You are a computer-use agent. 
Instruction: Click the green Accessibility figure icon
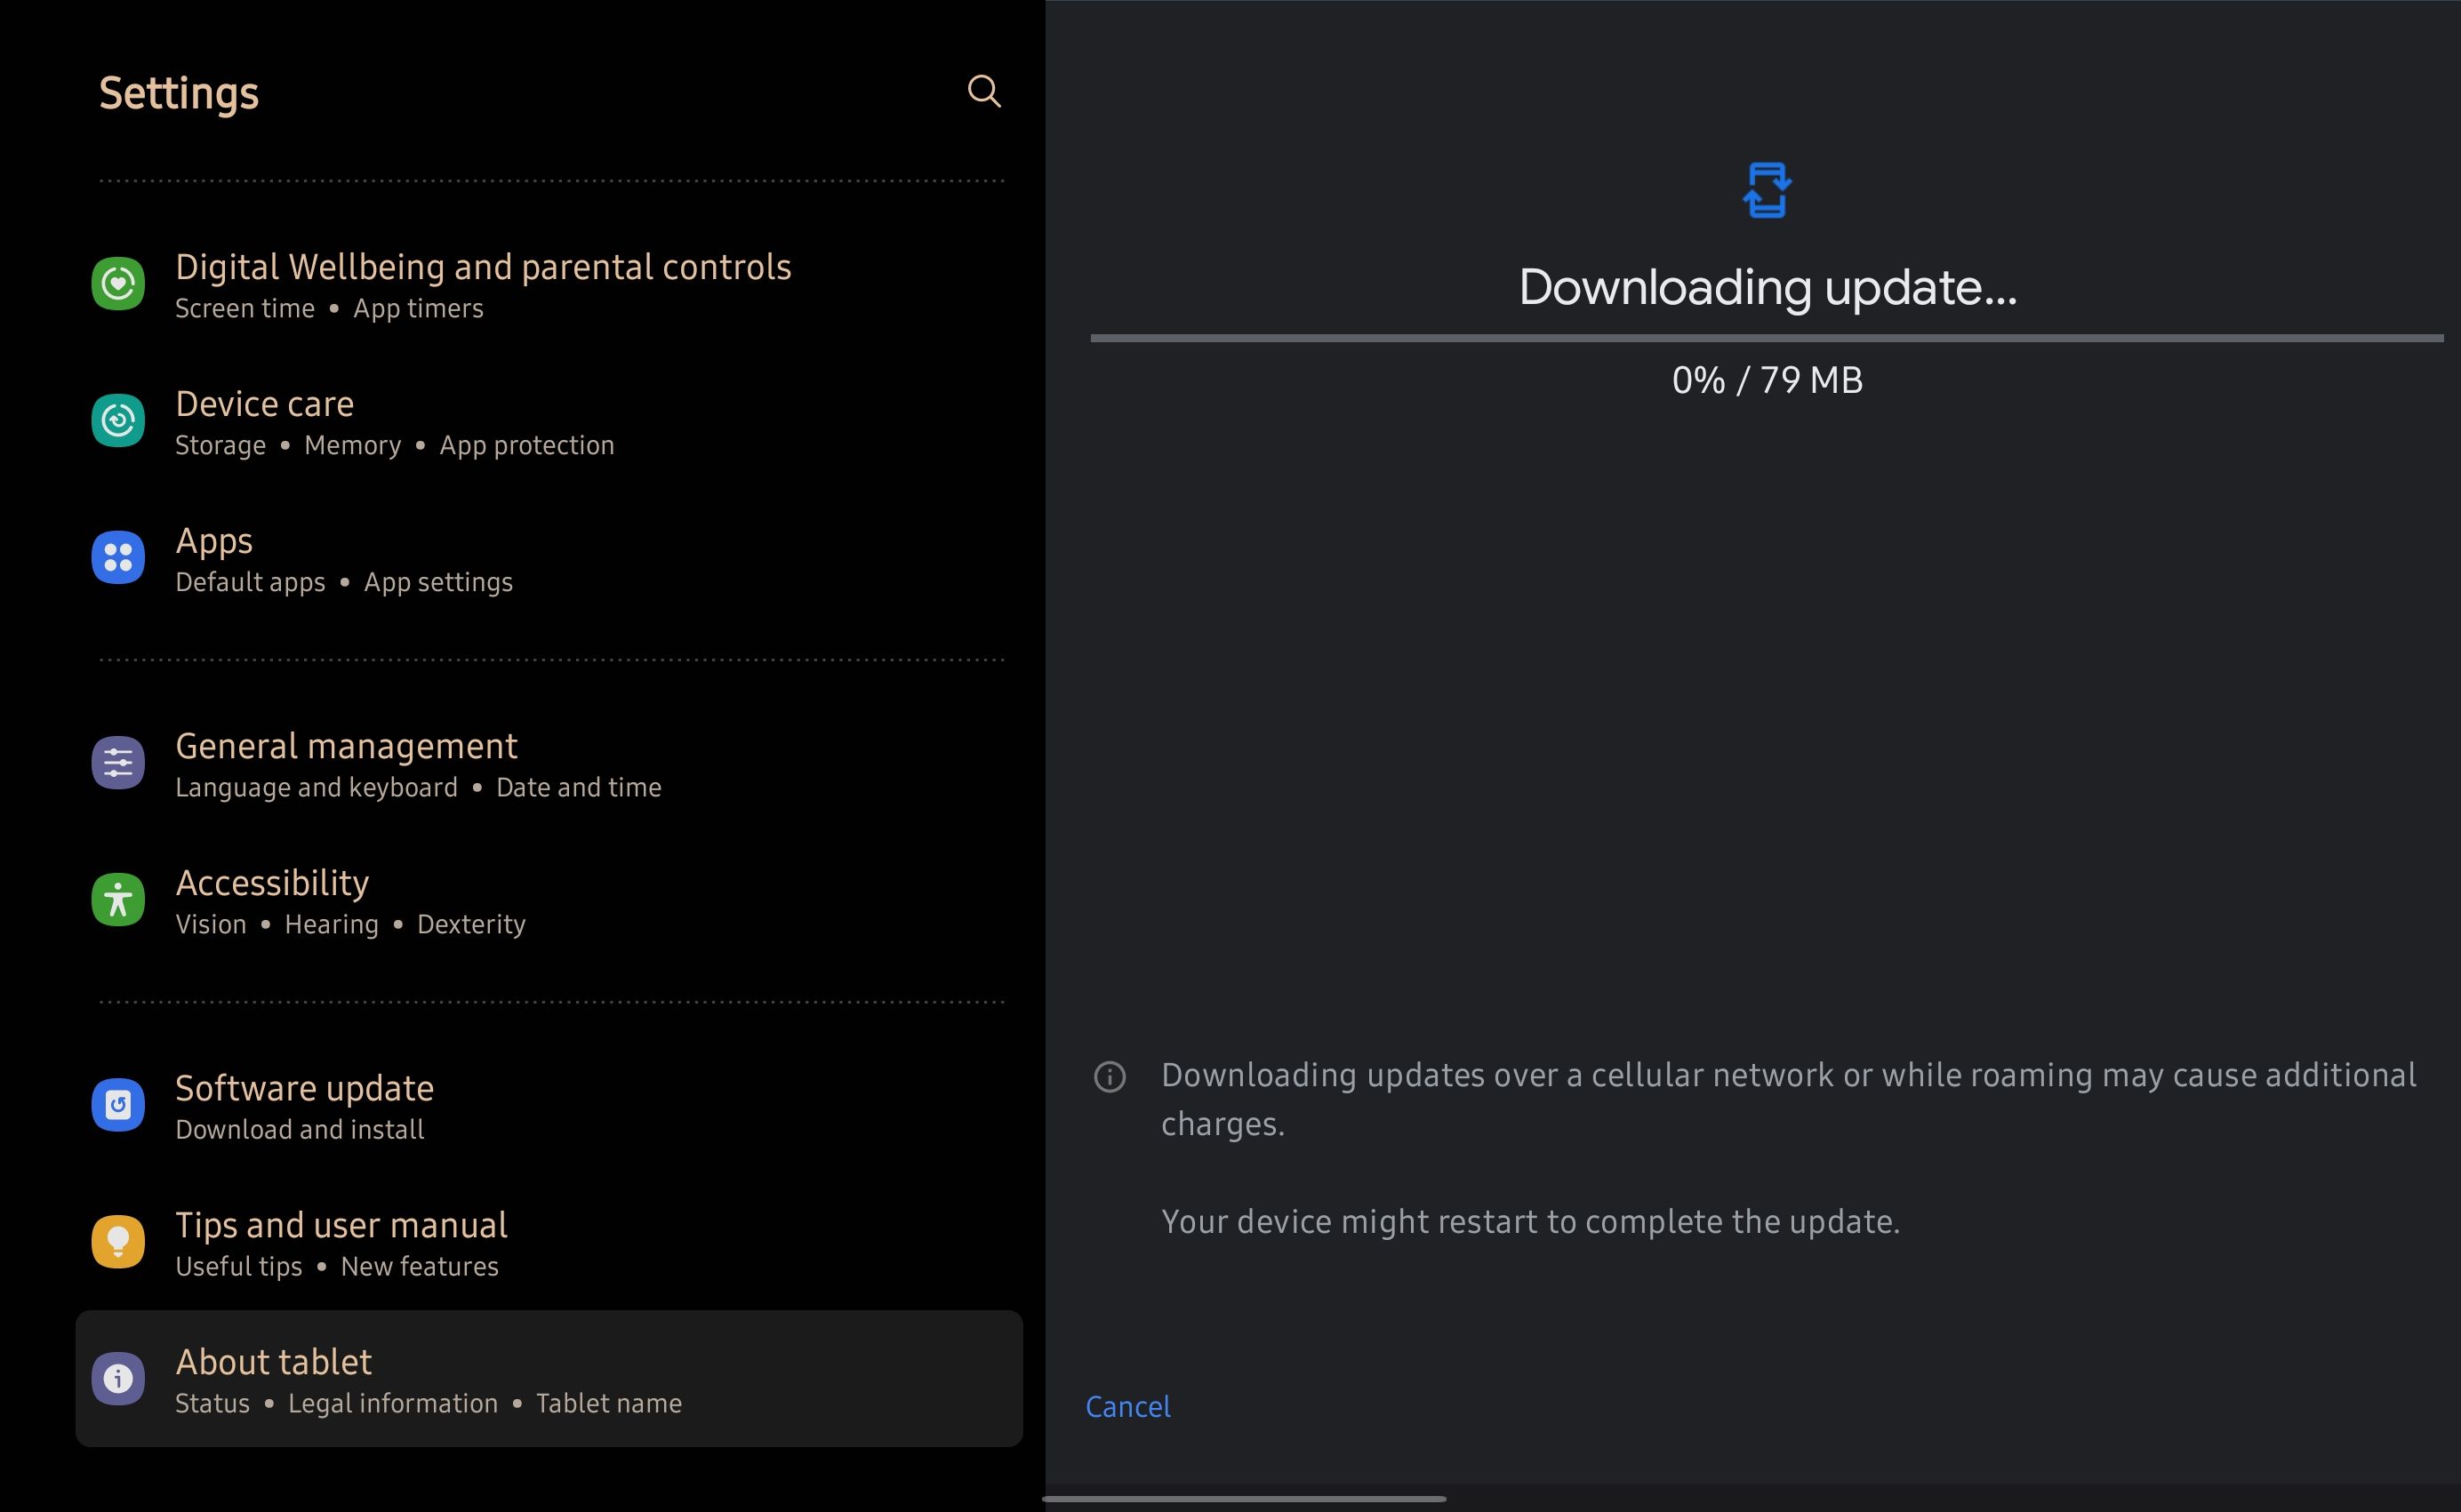click(x=117, y=899)
